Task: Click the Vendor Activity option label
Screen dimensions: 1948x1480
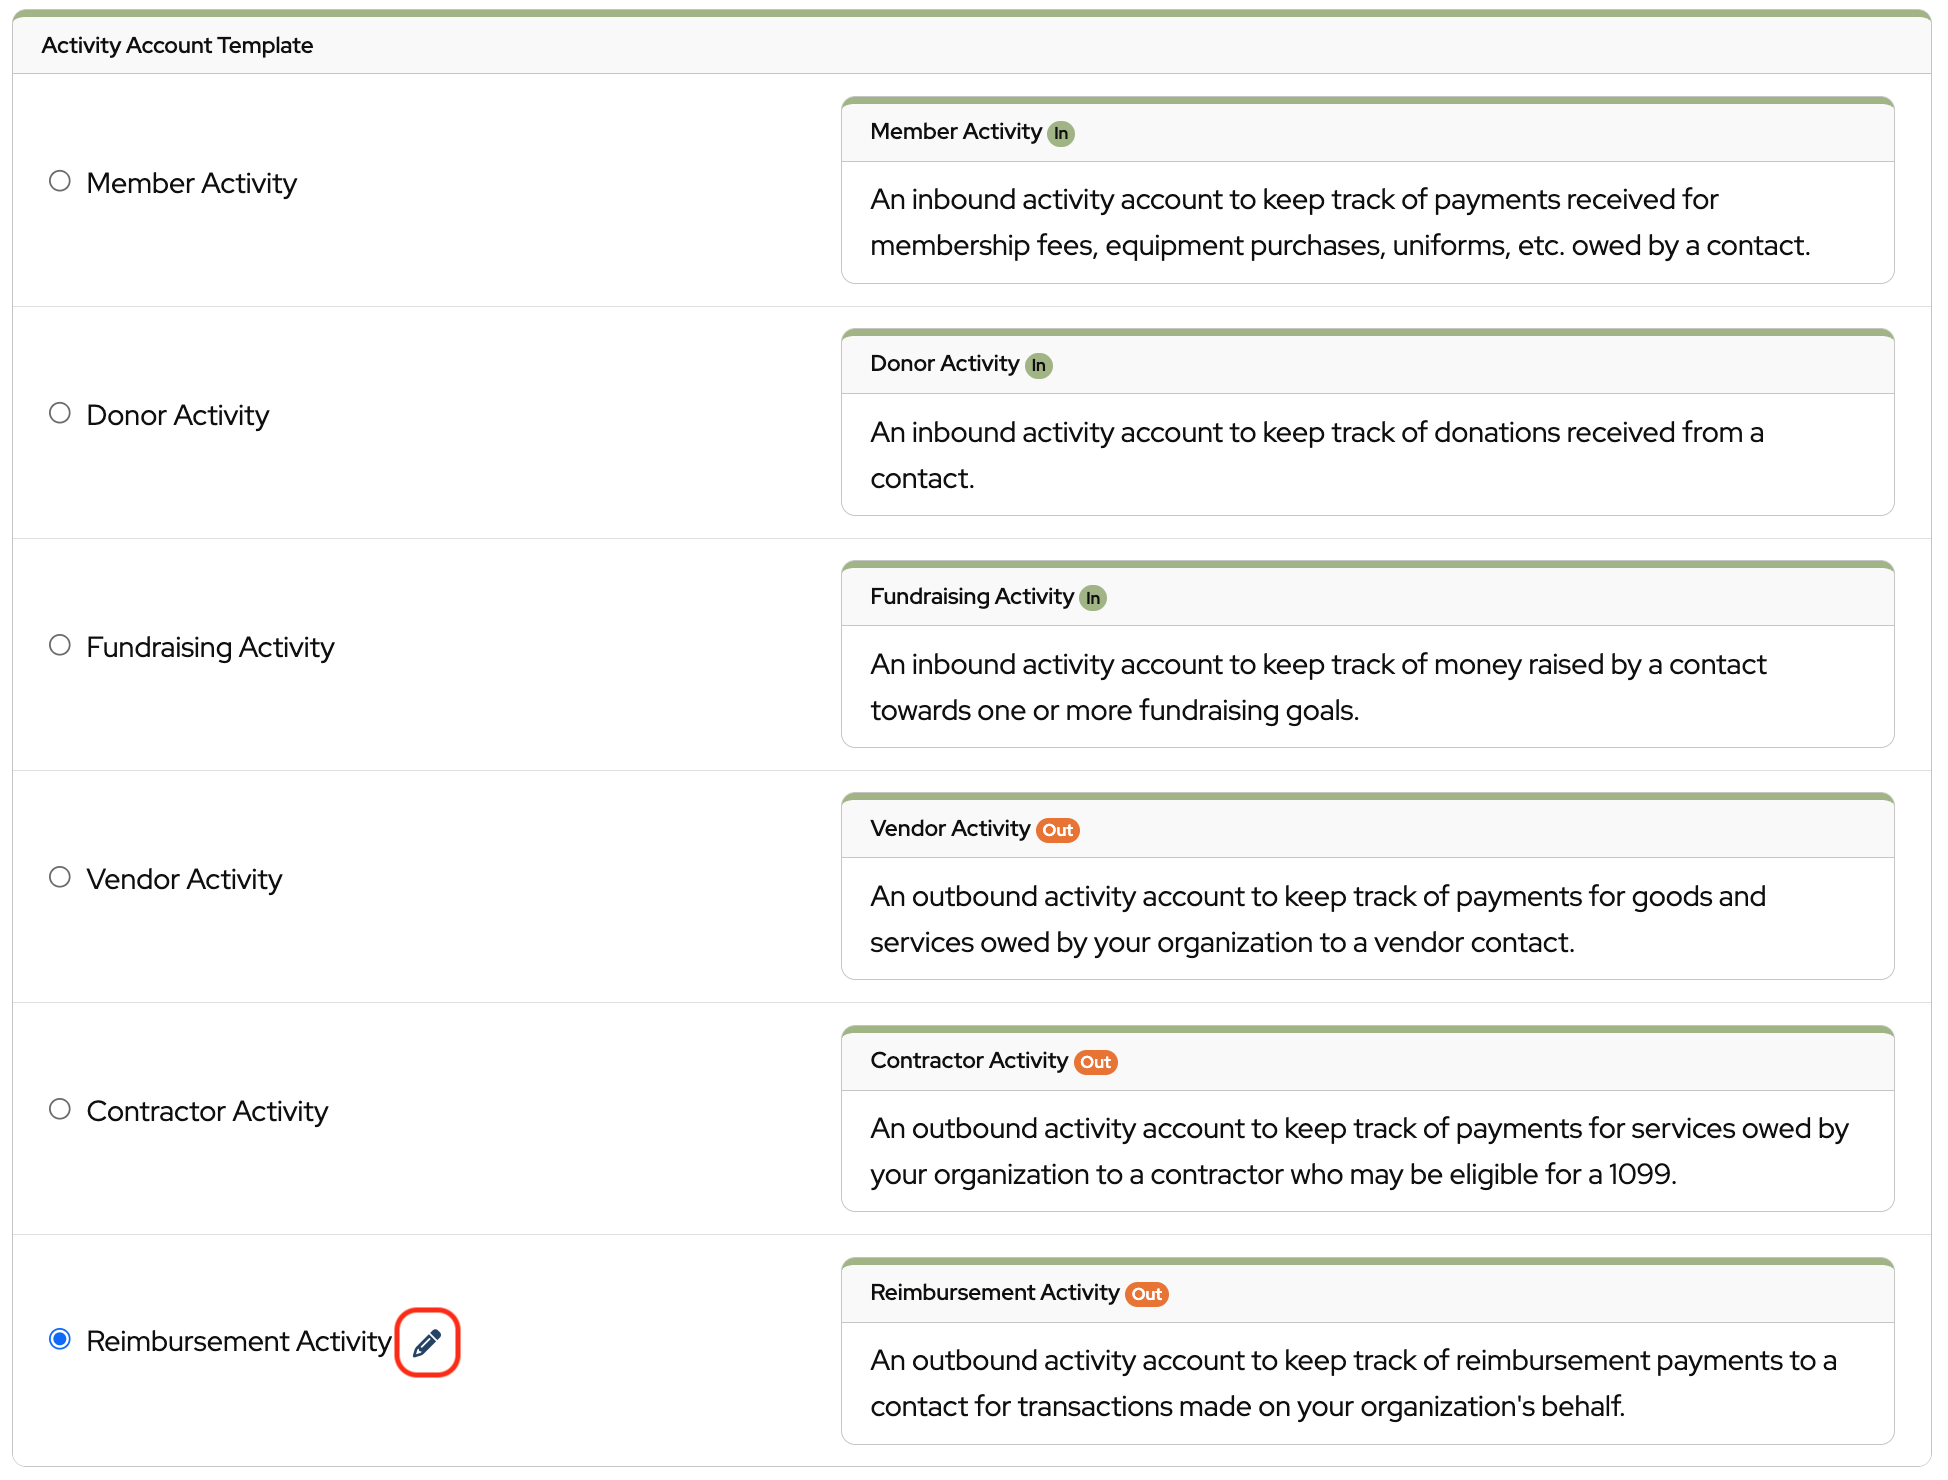Action: (184, 879)
